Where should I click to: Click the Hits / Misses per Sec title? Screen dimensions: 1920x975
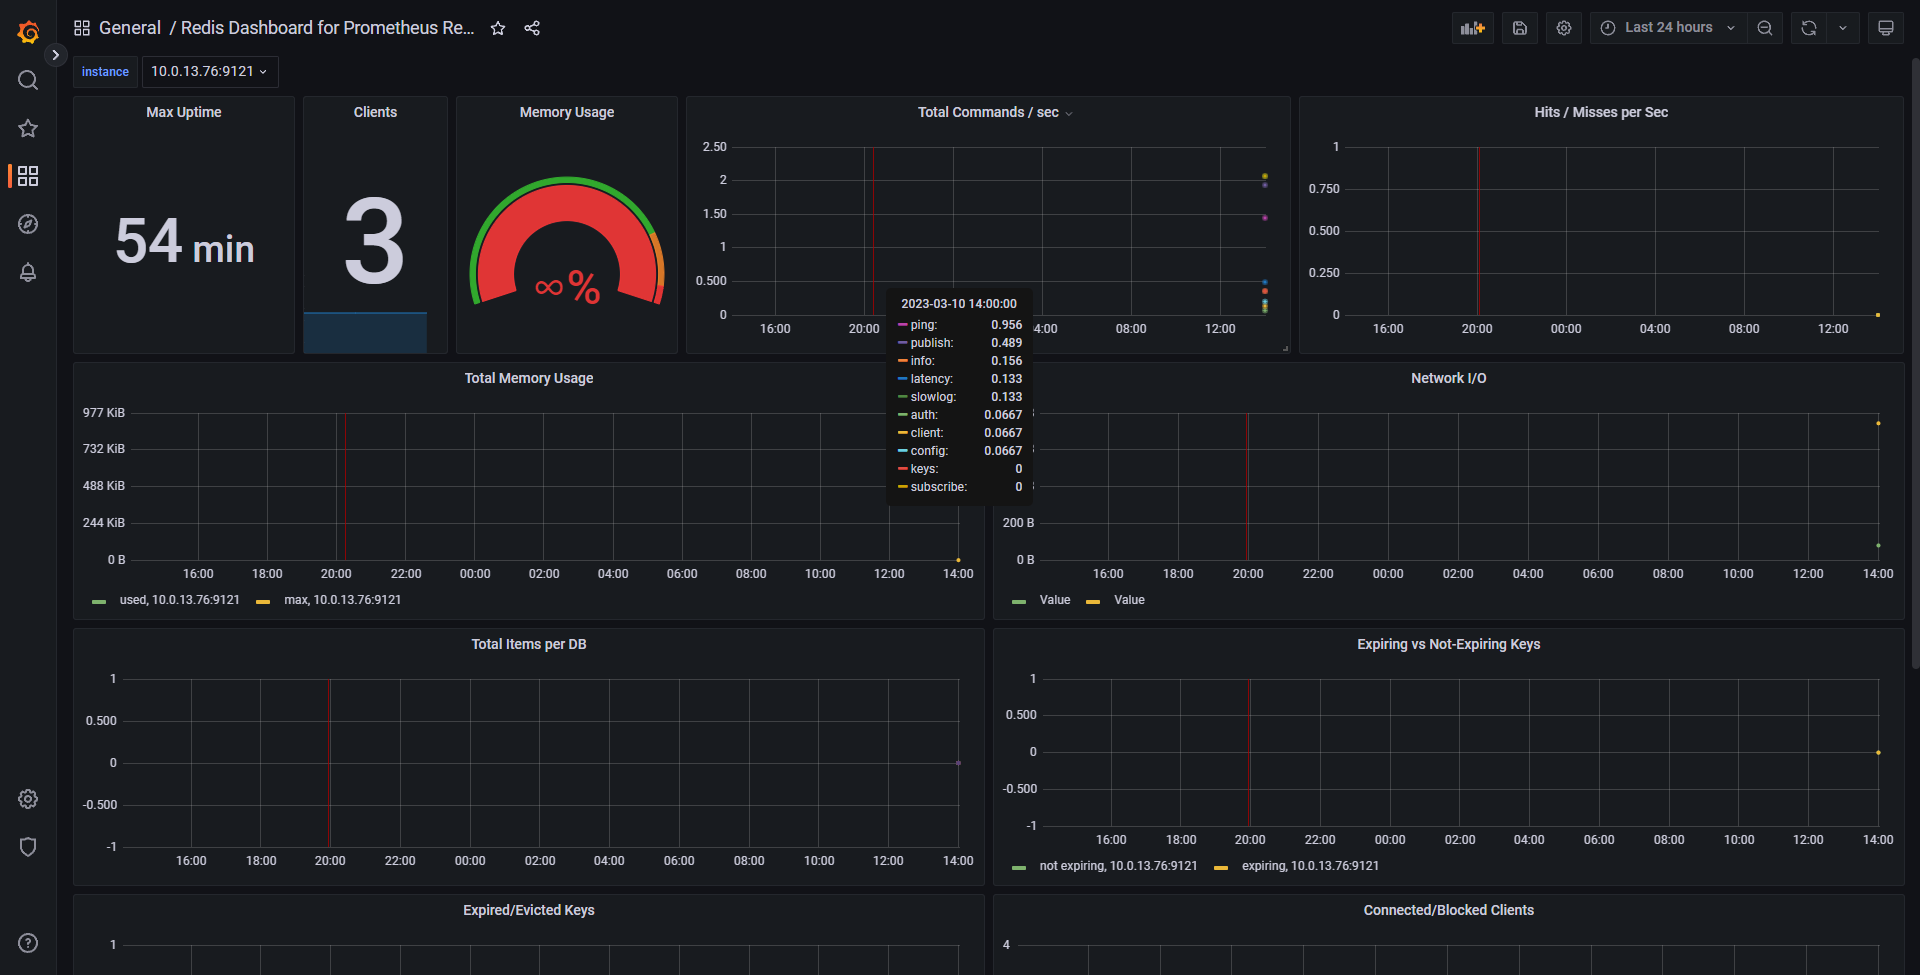(x=1601, y=112)
